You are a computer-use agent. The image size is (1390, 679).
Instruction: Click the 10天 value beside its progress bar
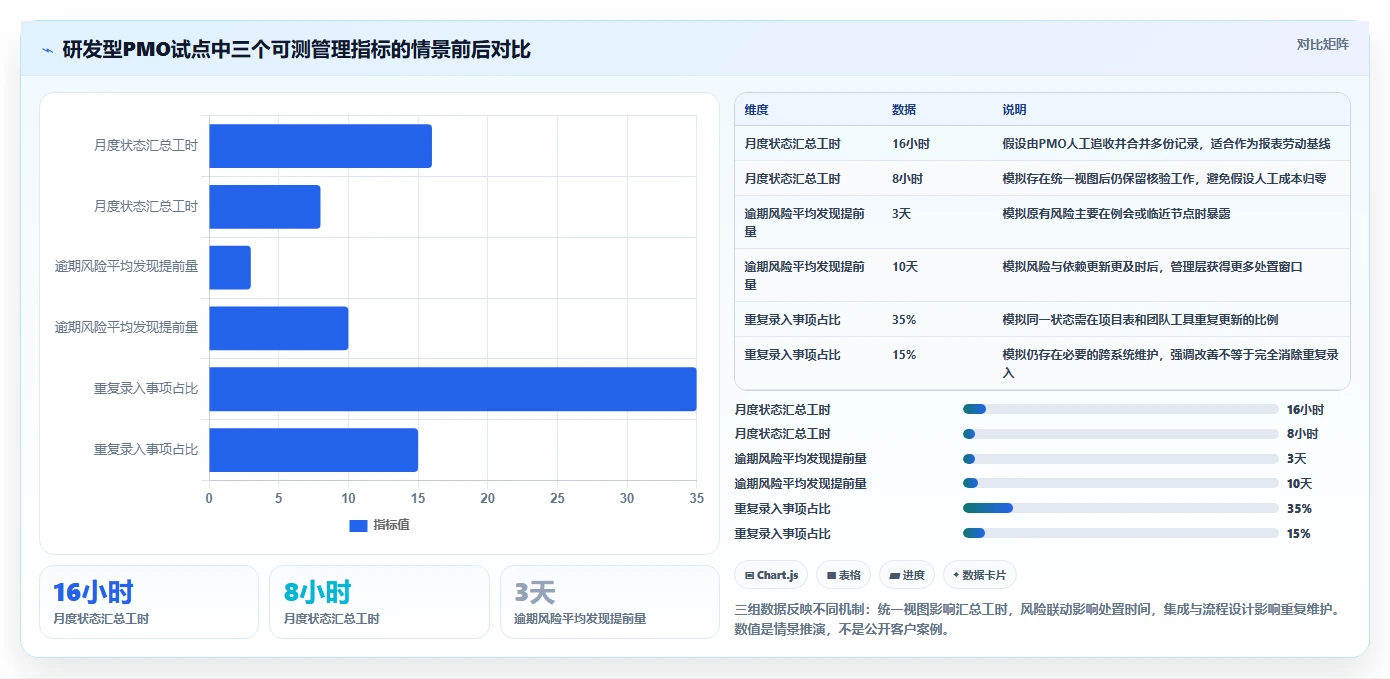[x=1299, y=484]
